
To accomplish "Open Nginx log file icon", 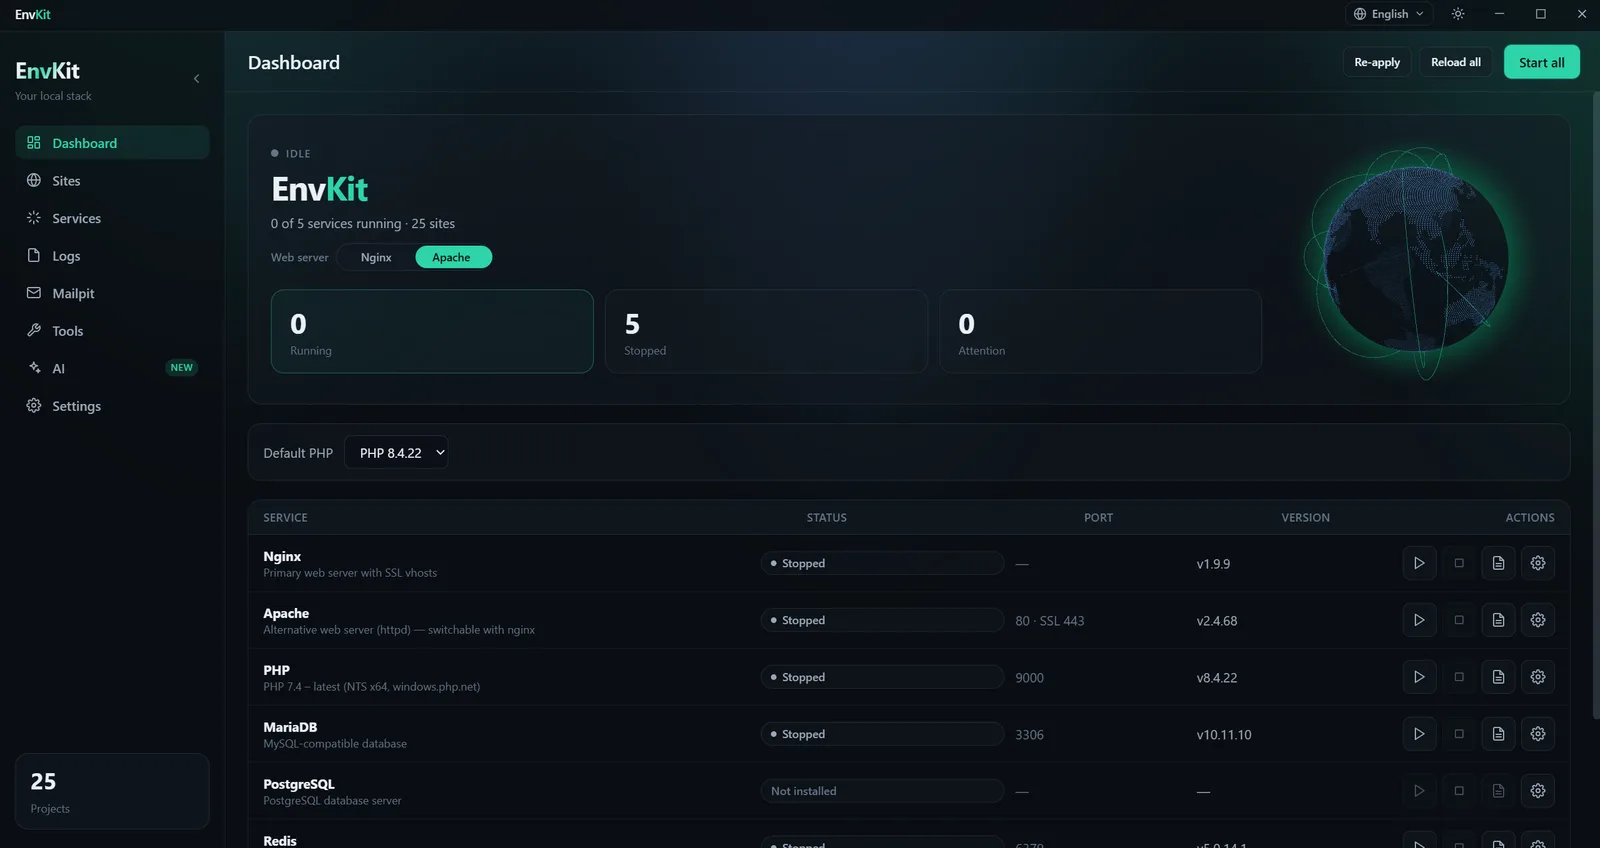I will click(x=1498, y=563).
